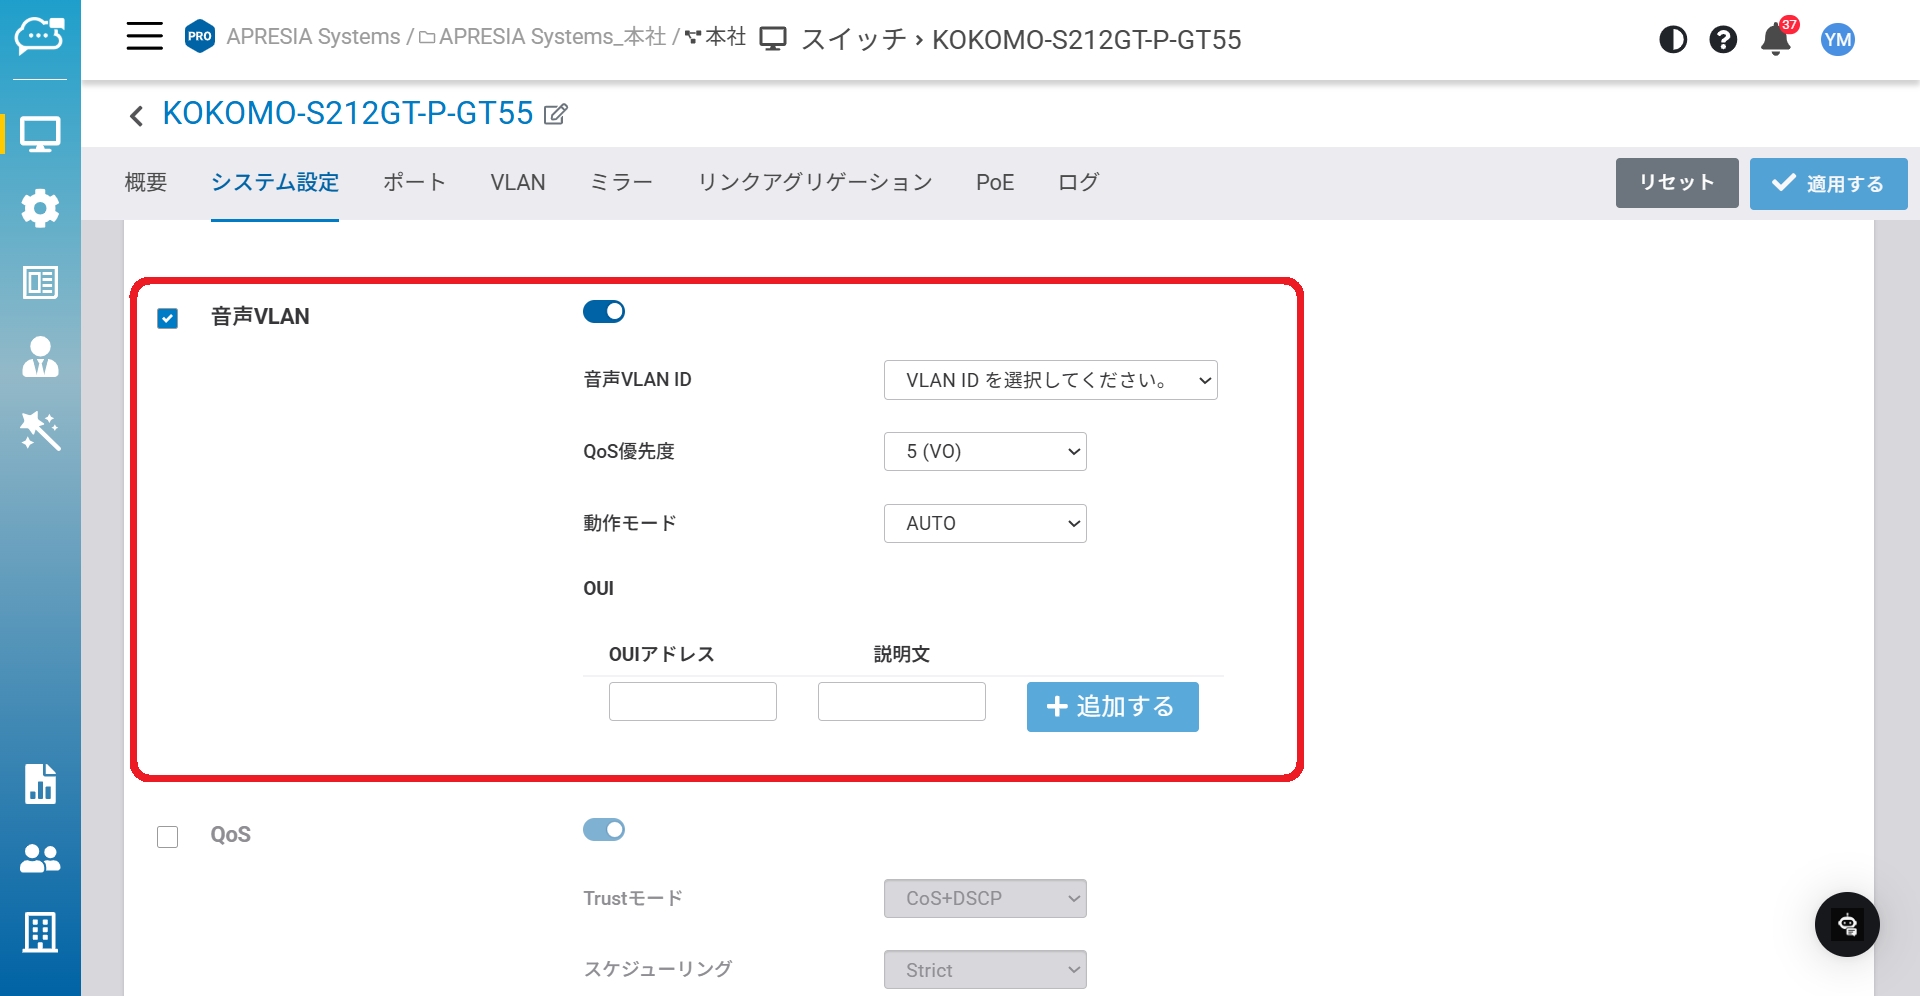Open the hamburger navigation menu

click(144, 37)
